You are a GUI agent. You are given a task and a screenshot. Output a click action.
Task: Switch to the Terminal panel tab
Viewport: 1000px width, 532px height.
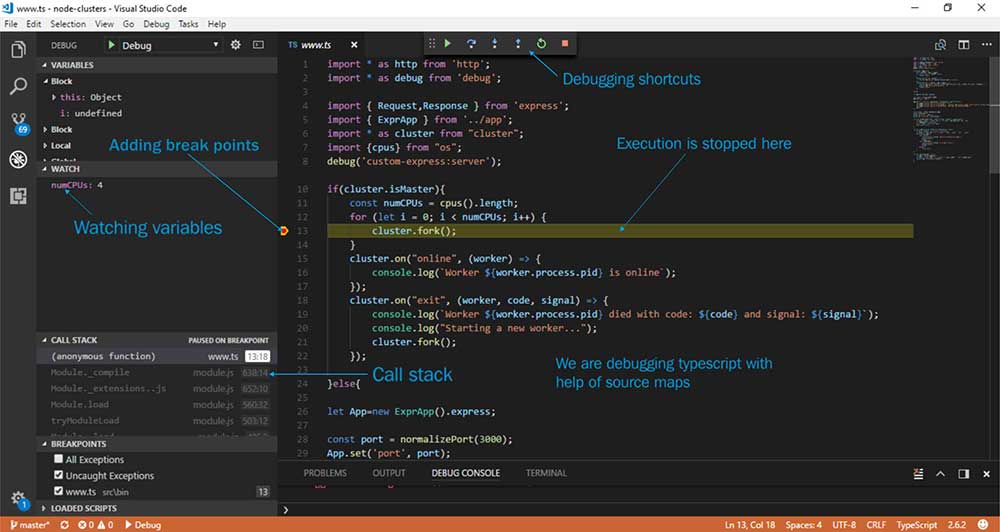pyautogui.click(x=546, y=473)
